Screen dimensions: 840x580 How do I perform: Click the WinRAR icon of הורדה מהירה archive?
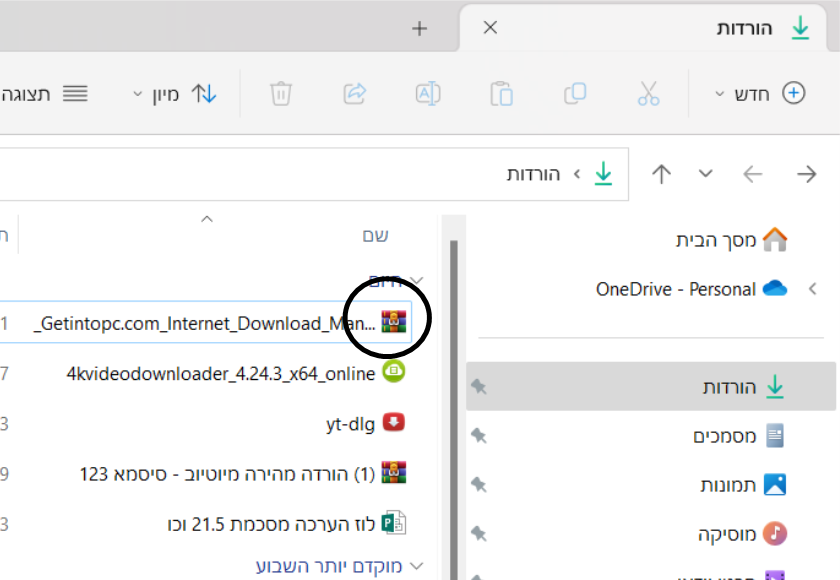click(x=394, y=473)
